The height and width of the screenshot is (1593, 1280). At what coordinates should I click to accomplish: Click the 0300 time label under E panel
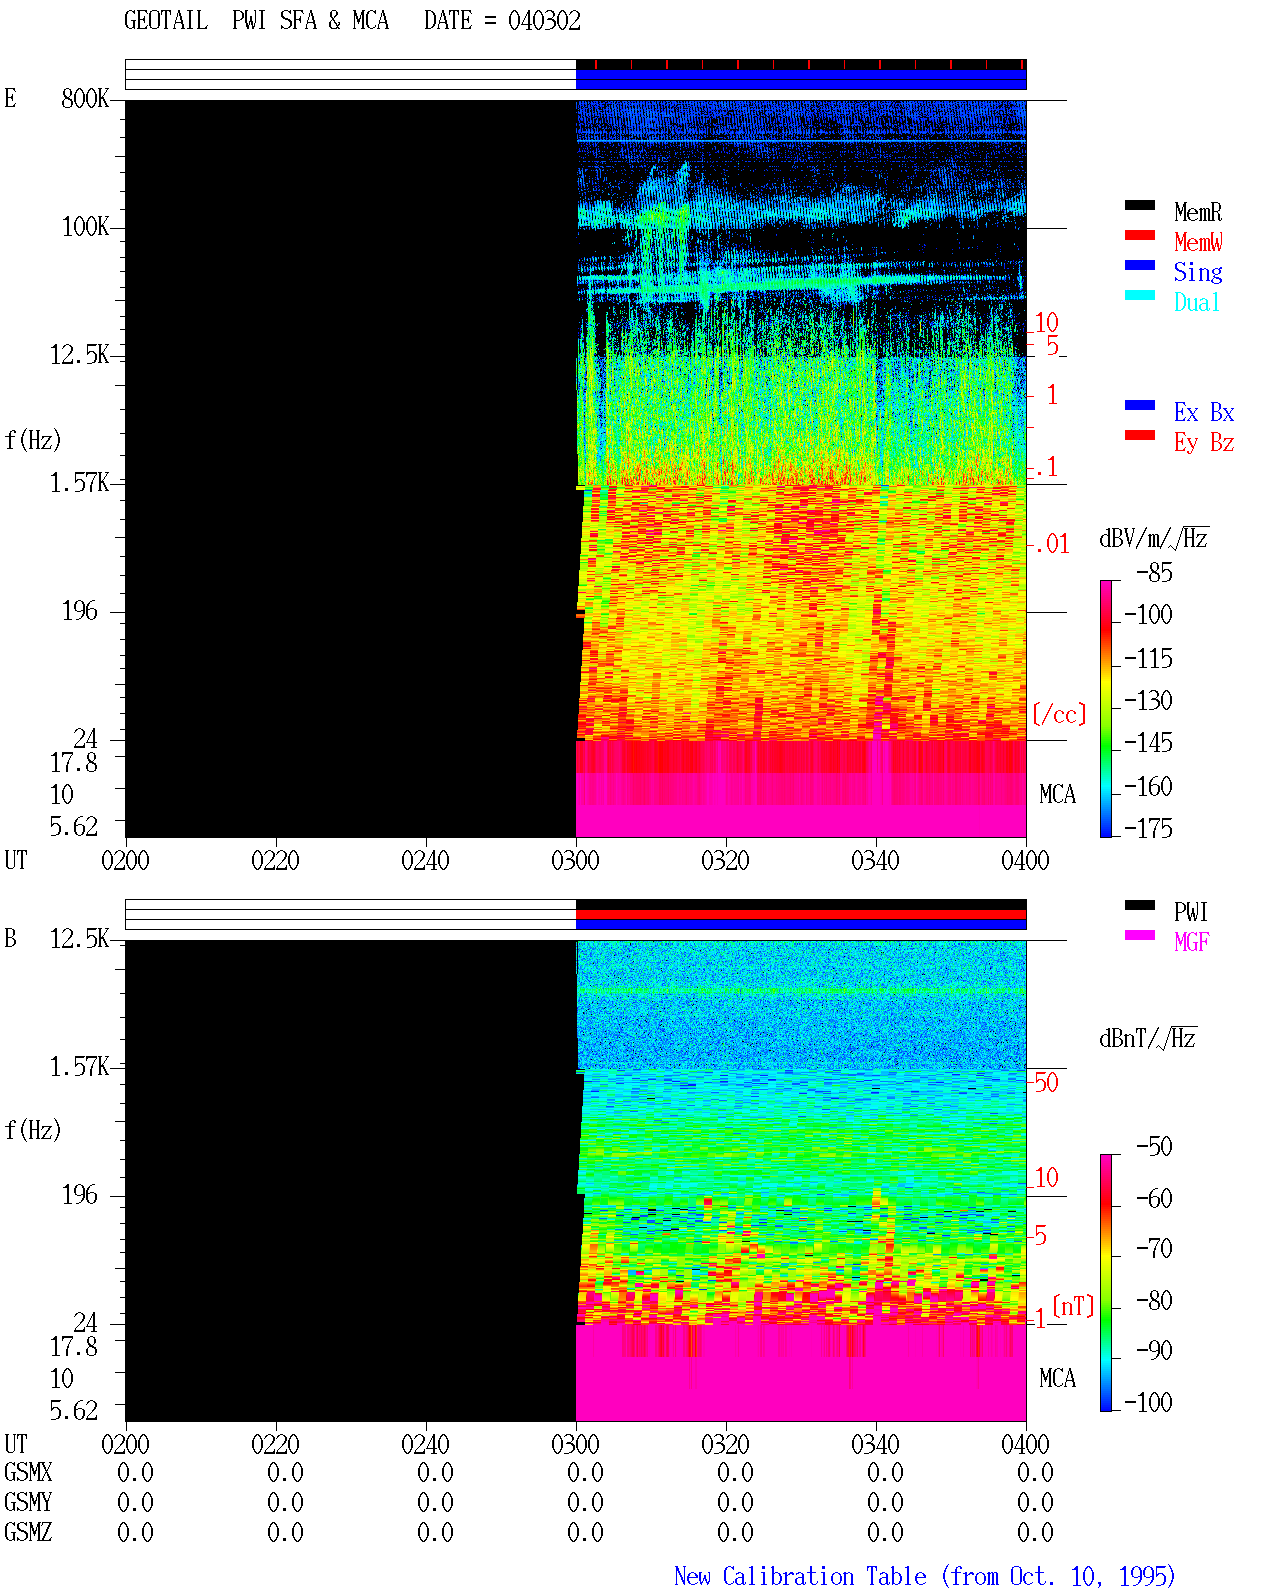pyautogui.click(x=576, y=861)
